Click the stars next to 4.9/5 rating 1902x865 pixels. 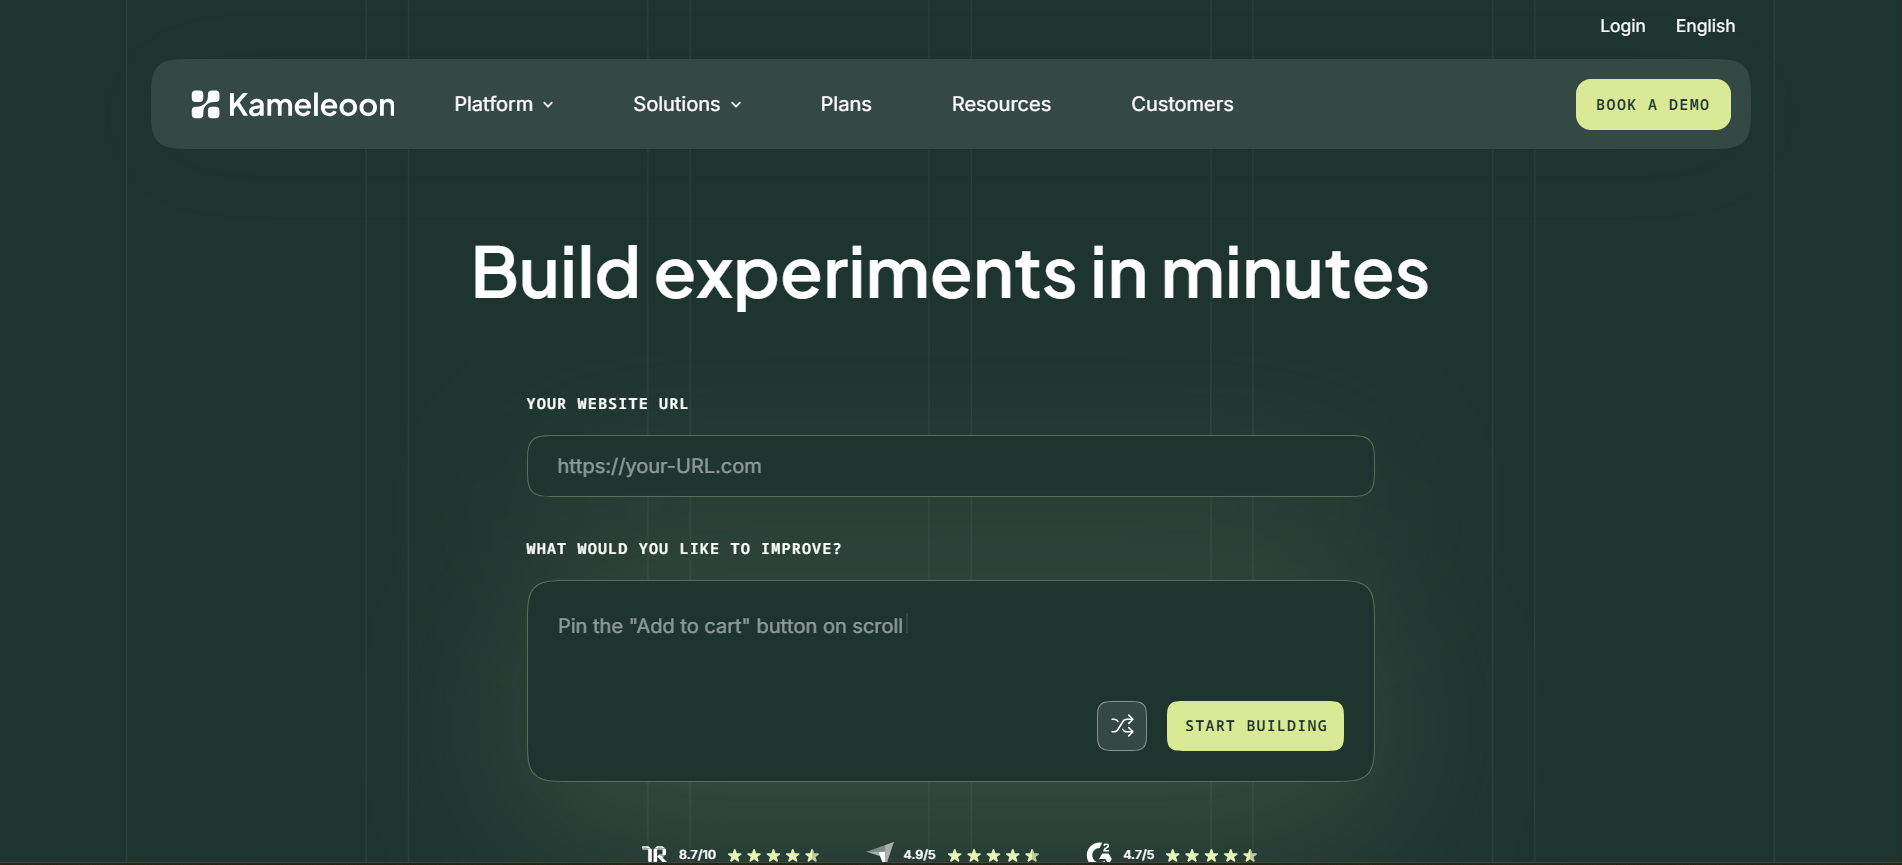[x=993, y=855]
